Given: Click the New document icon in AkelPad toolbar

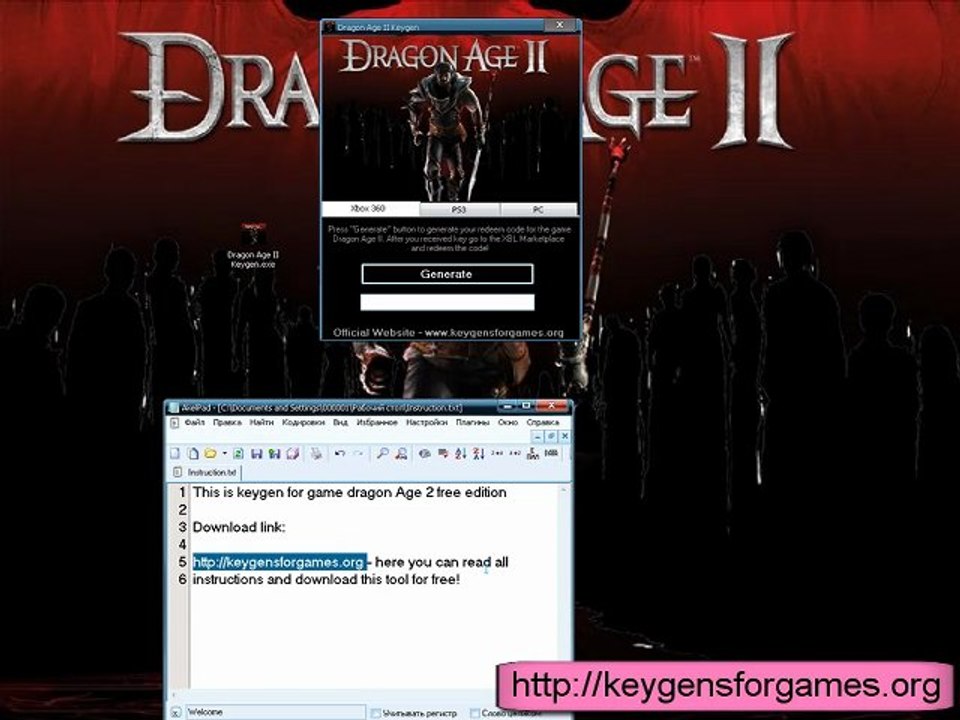Looking at the screenshot, I should point(175,454).
